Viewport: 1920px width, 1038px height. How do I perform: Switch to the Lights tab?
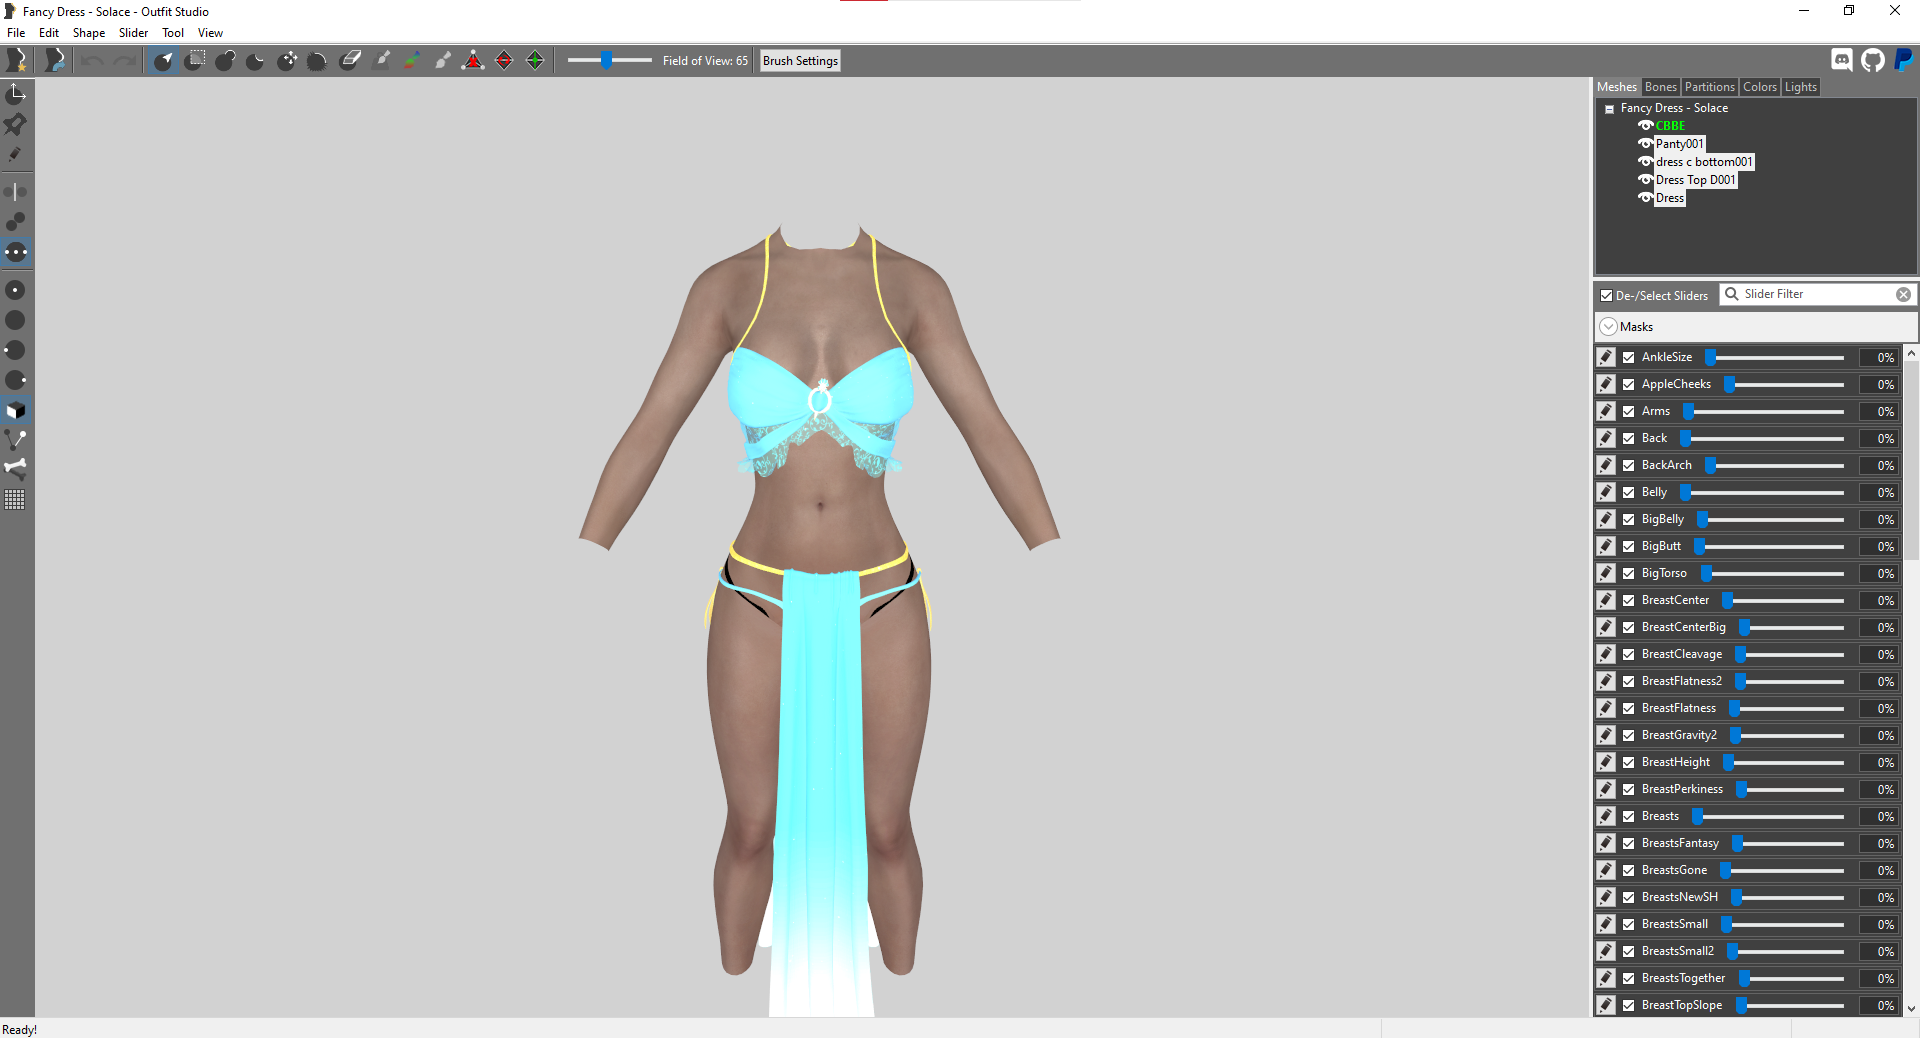coord(1800,87)
